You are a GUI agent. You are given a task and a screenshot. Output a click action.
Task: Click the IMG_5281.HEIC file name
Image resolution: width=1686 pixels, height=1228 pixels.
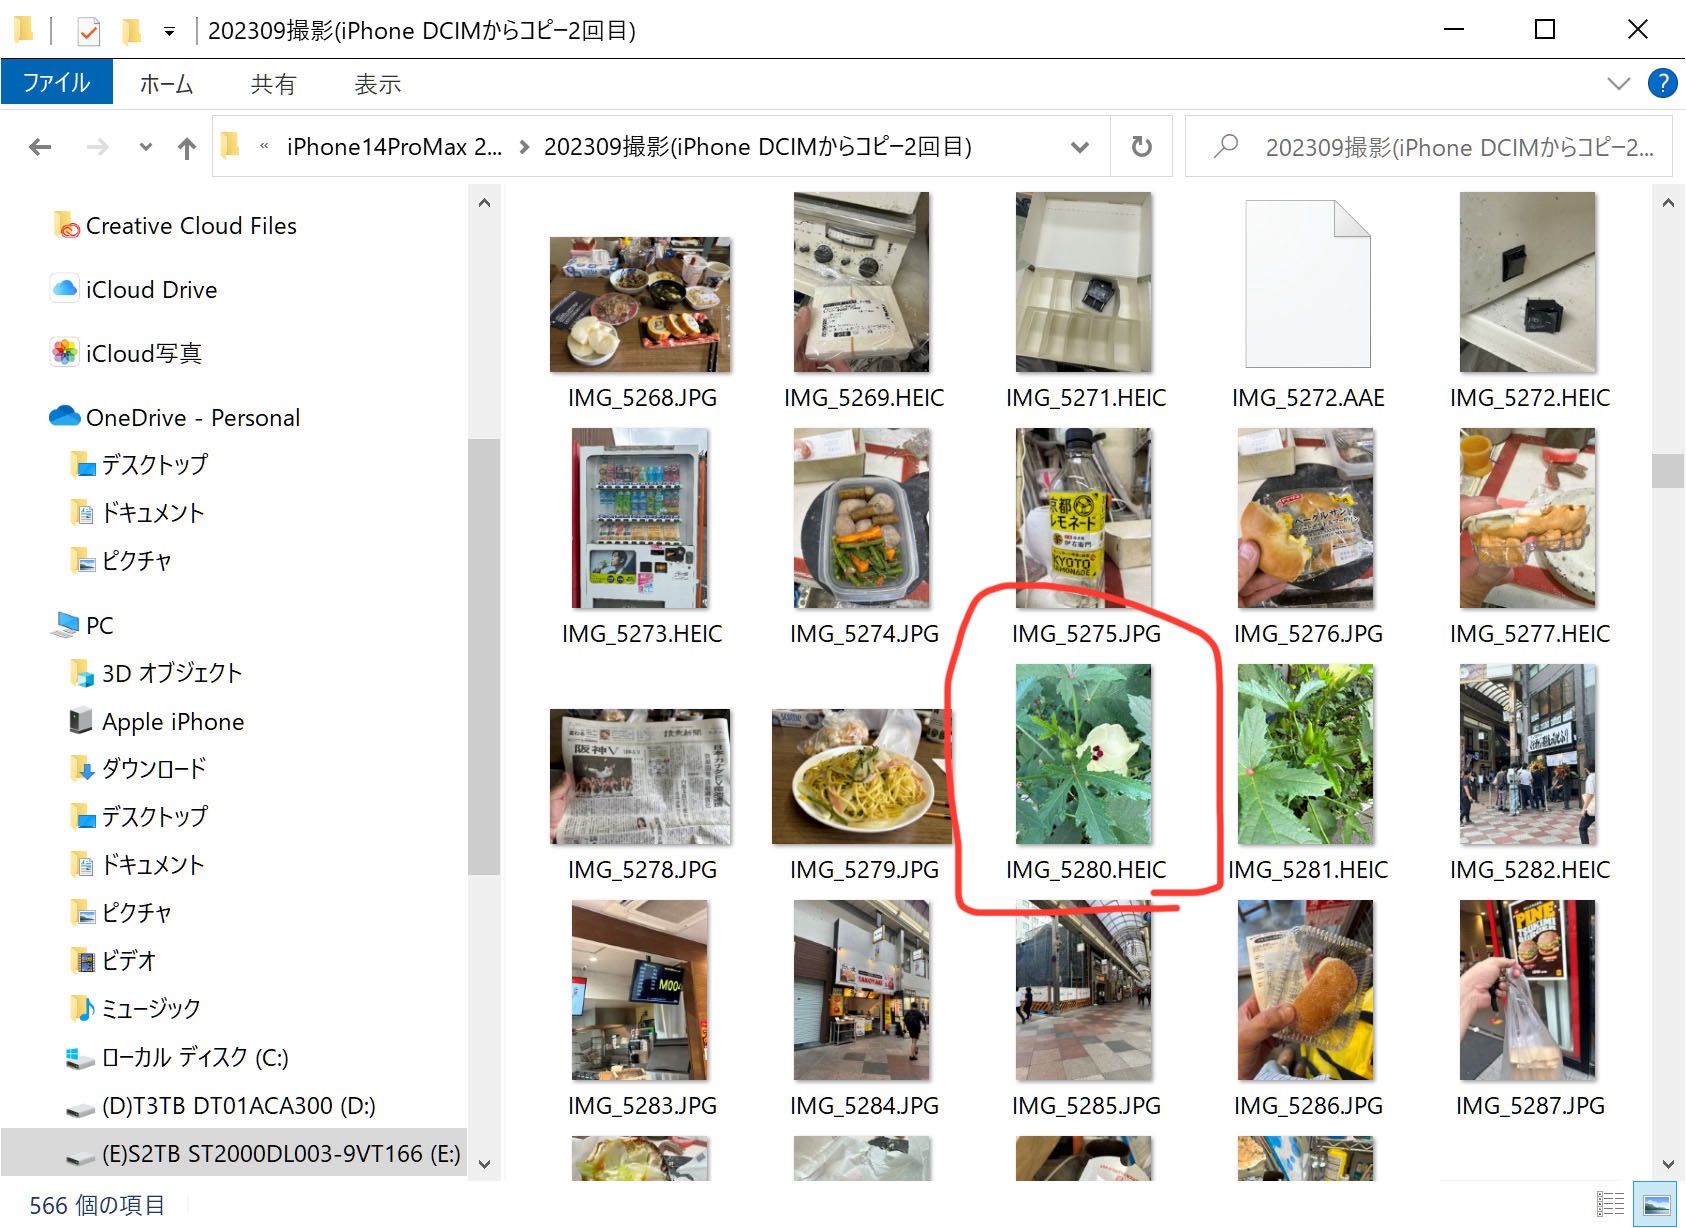(1308, 870)
